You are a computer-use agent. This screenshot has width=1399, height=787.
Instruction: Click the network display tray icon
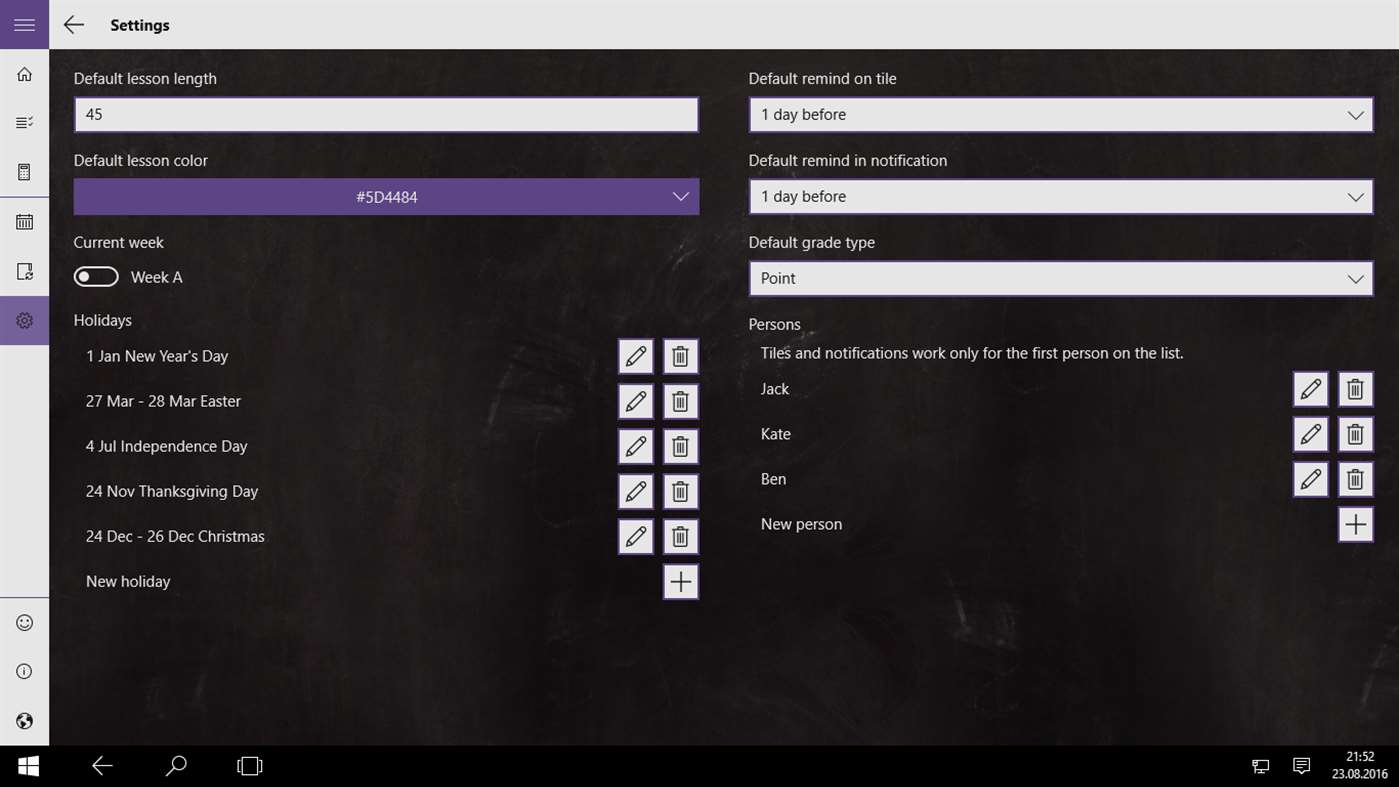pyautogui.click(x=1261, y=766)
